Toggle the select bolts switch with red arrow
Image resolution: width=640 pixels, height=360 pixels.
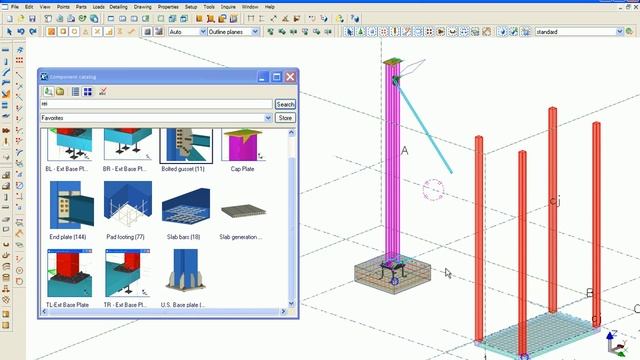pyautogui.click(x=440, y=31)
